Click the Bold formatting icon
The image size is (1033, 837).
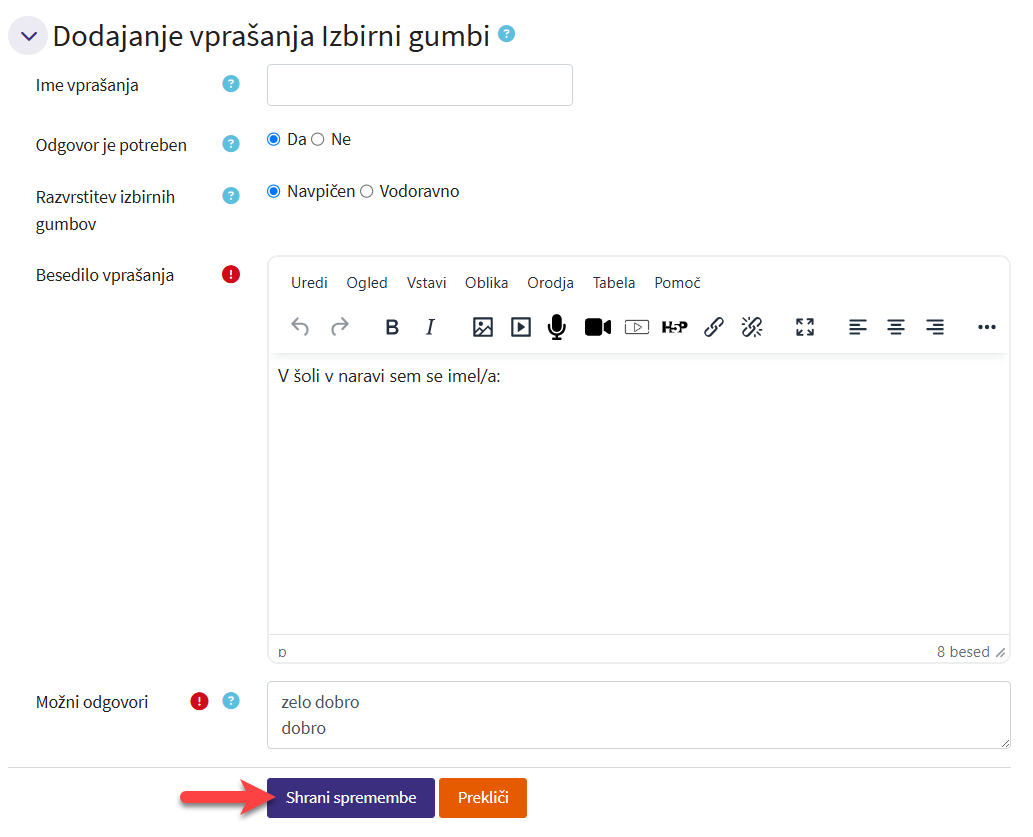point(392,327)
